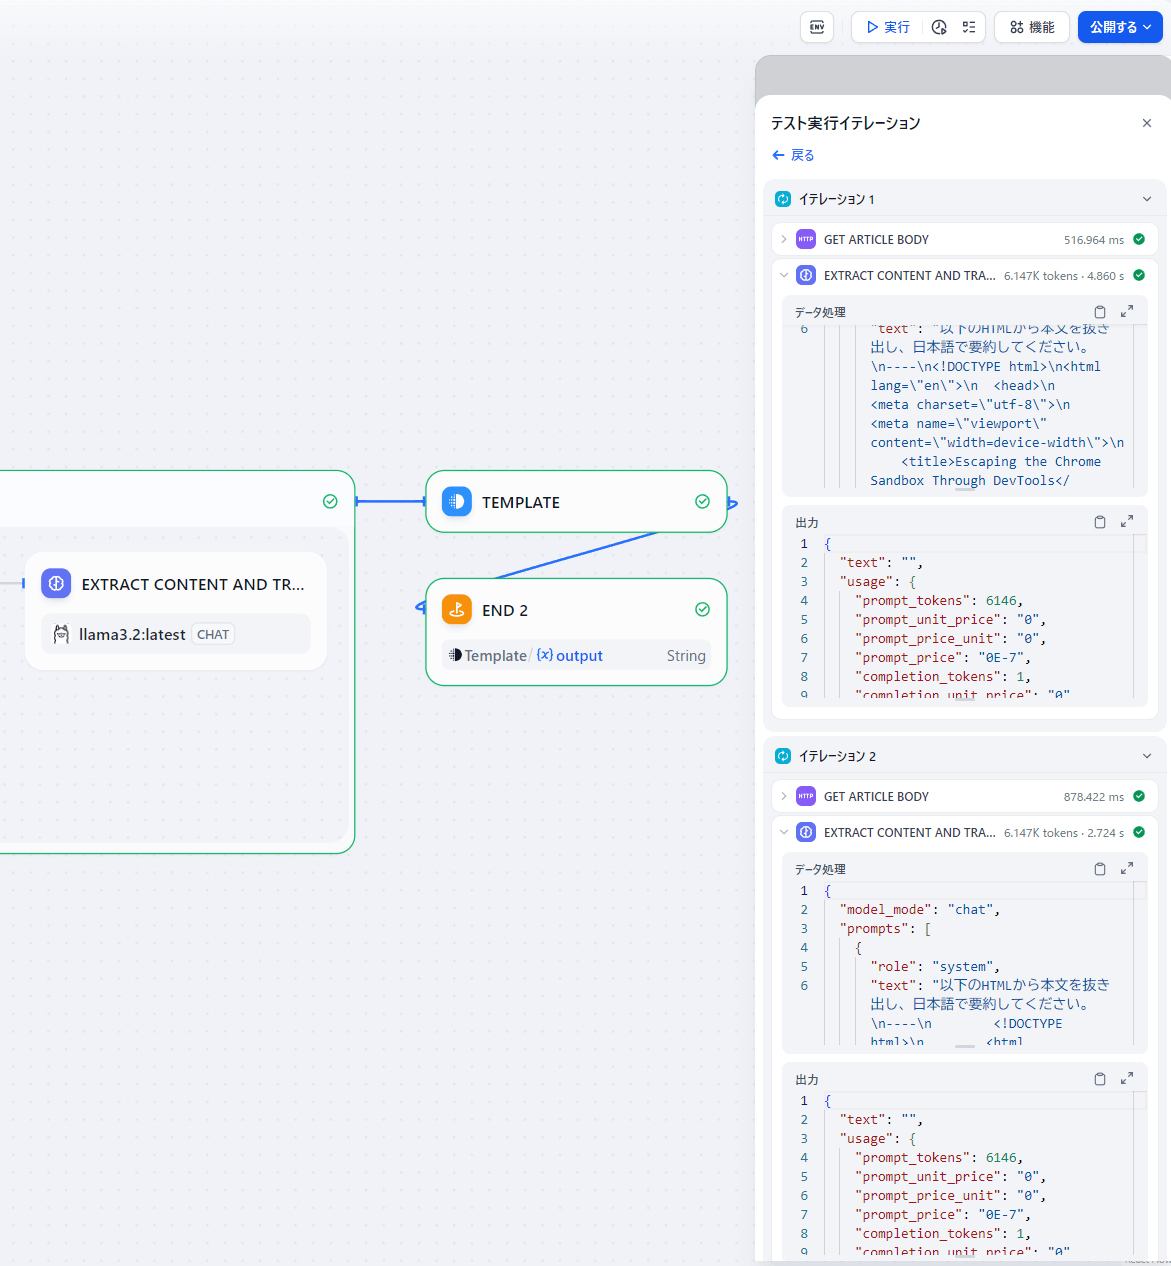
Task: Click the END 2 orange icon
Action: (x=457, y=610)
